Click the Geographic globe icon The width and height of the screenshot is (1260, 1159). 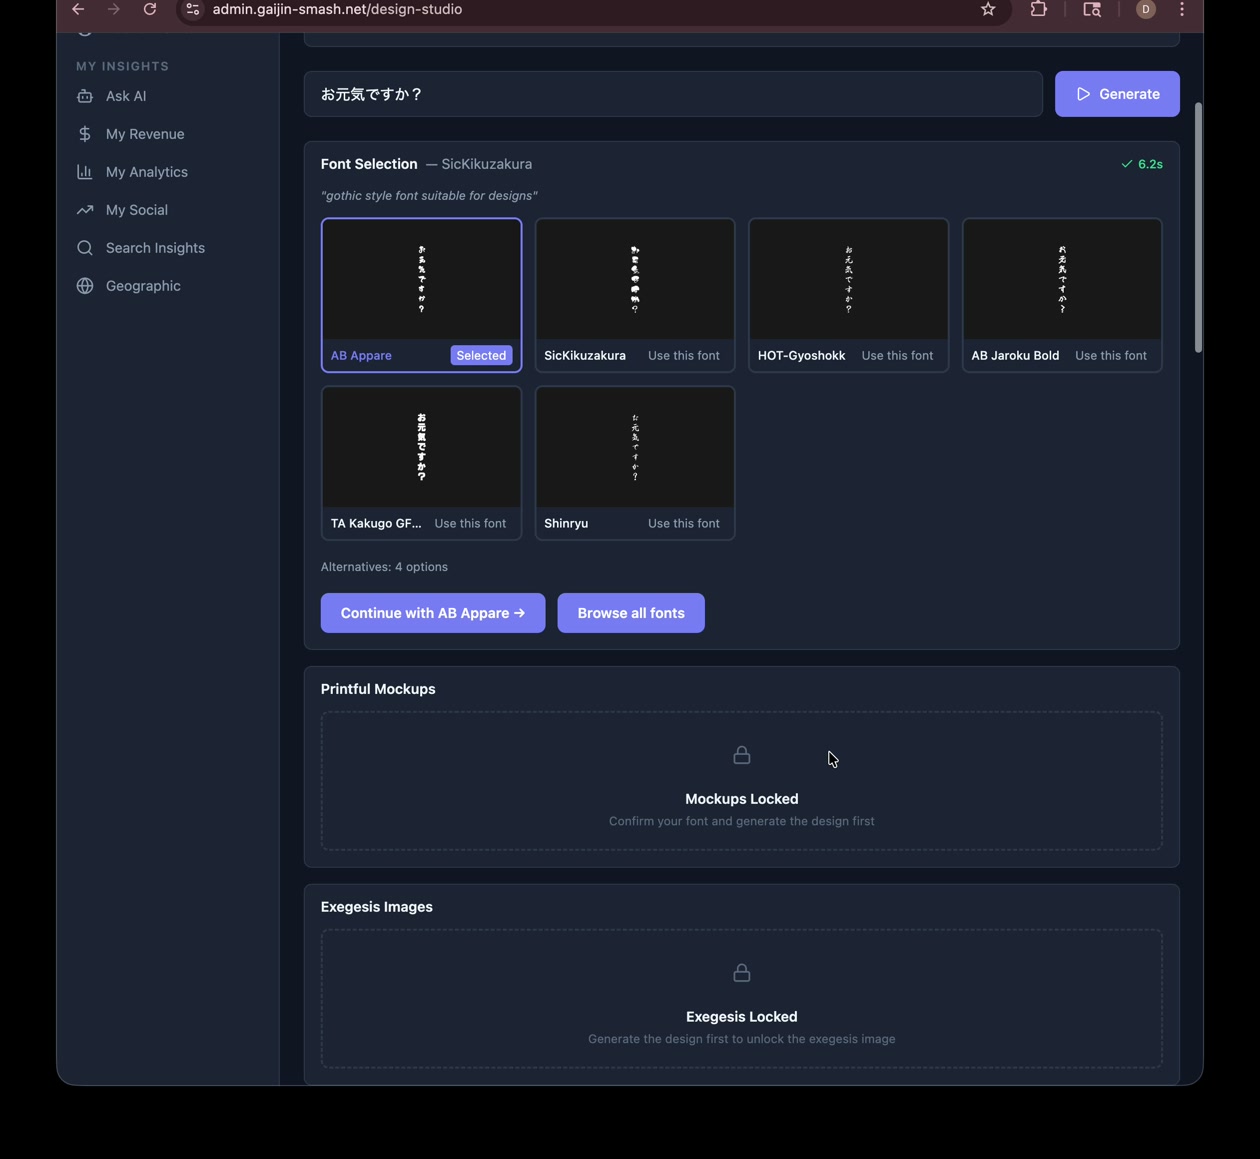[x=85, y=286]
